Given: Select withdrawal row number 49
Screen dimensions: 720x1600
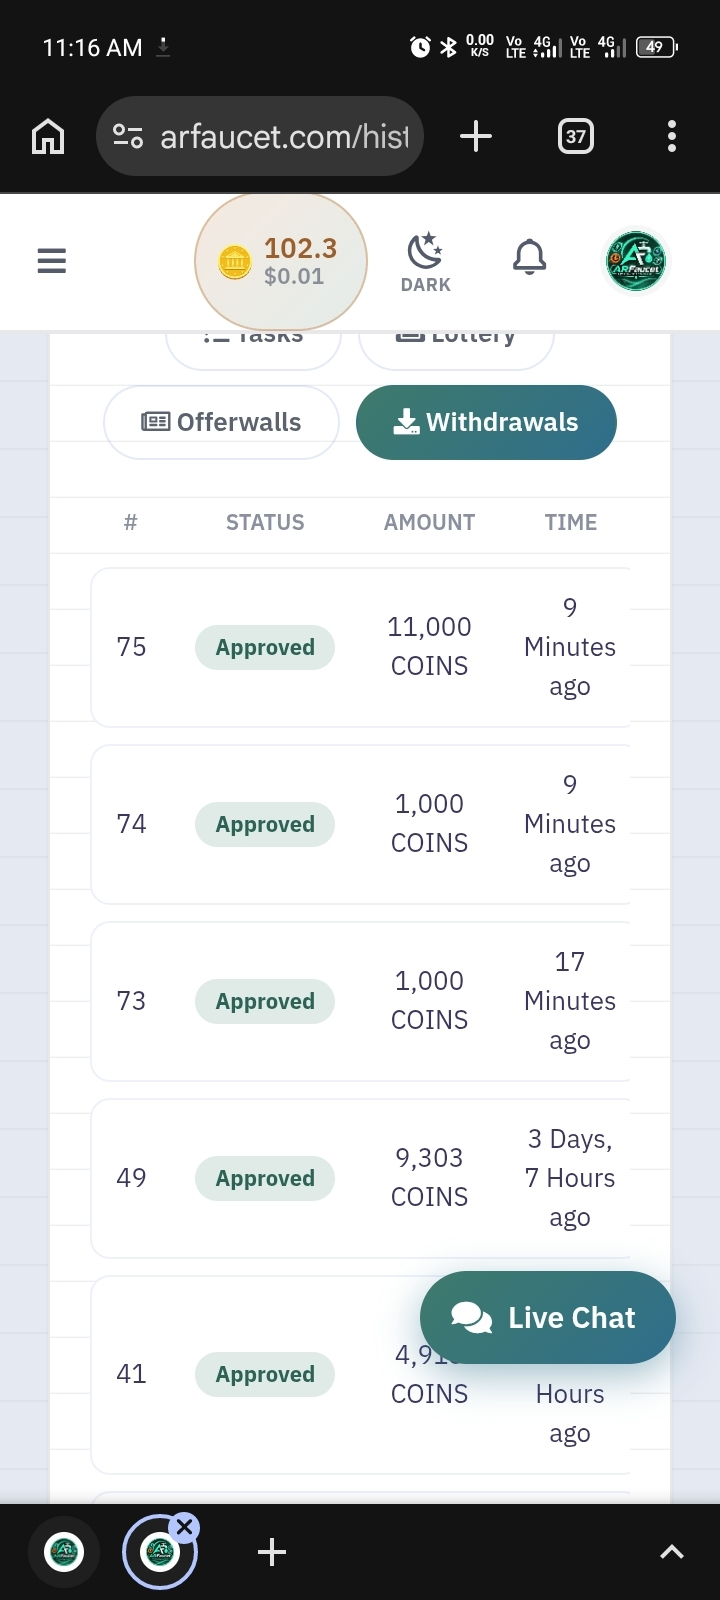Looking at the screenshot, I should tap(360, 1178).
